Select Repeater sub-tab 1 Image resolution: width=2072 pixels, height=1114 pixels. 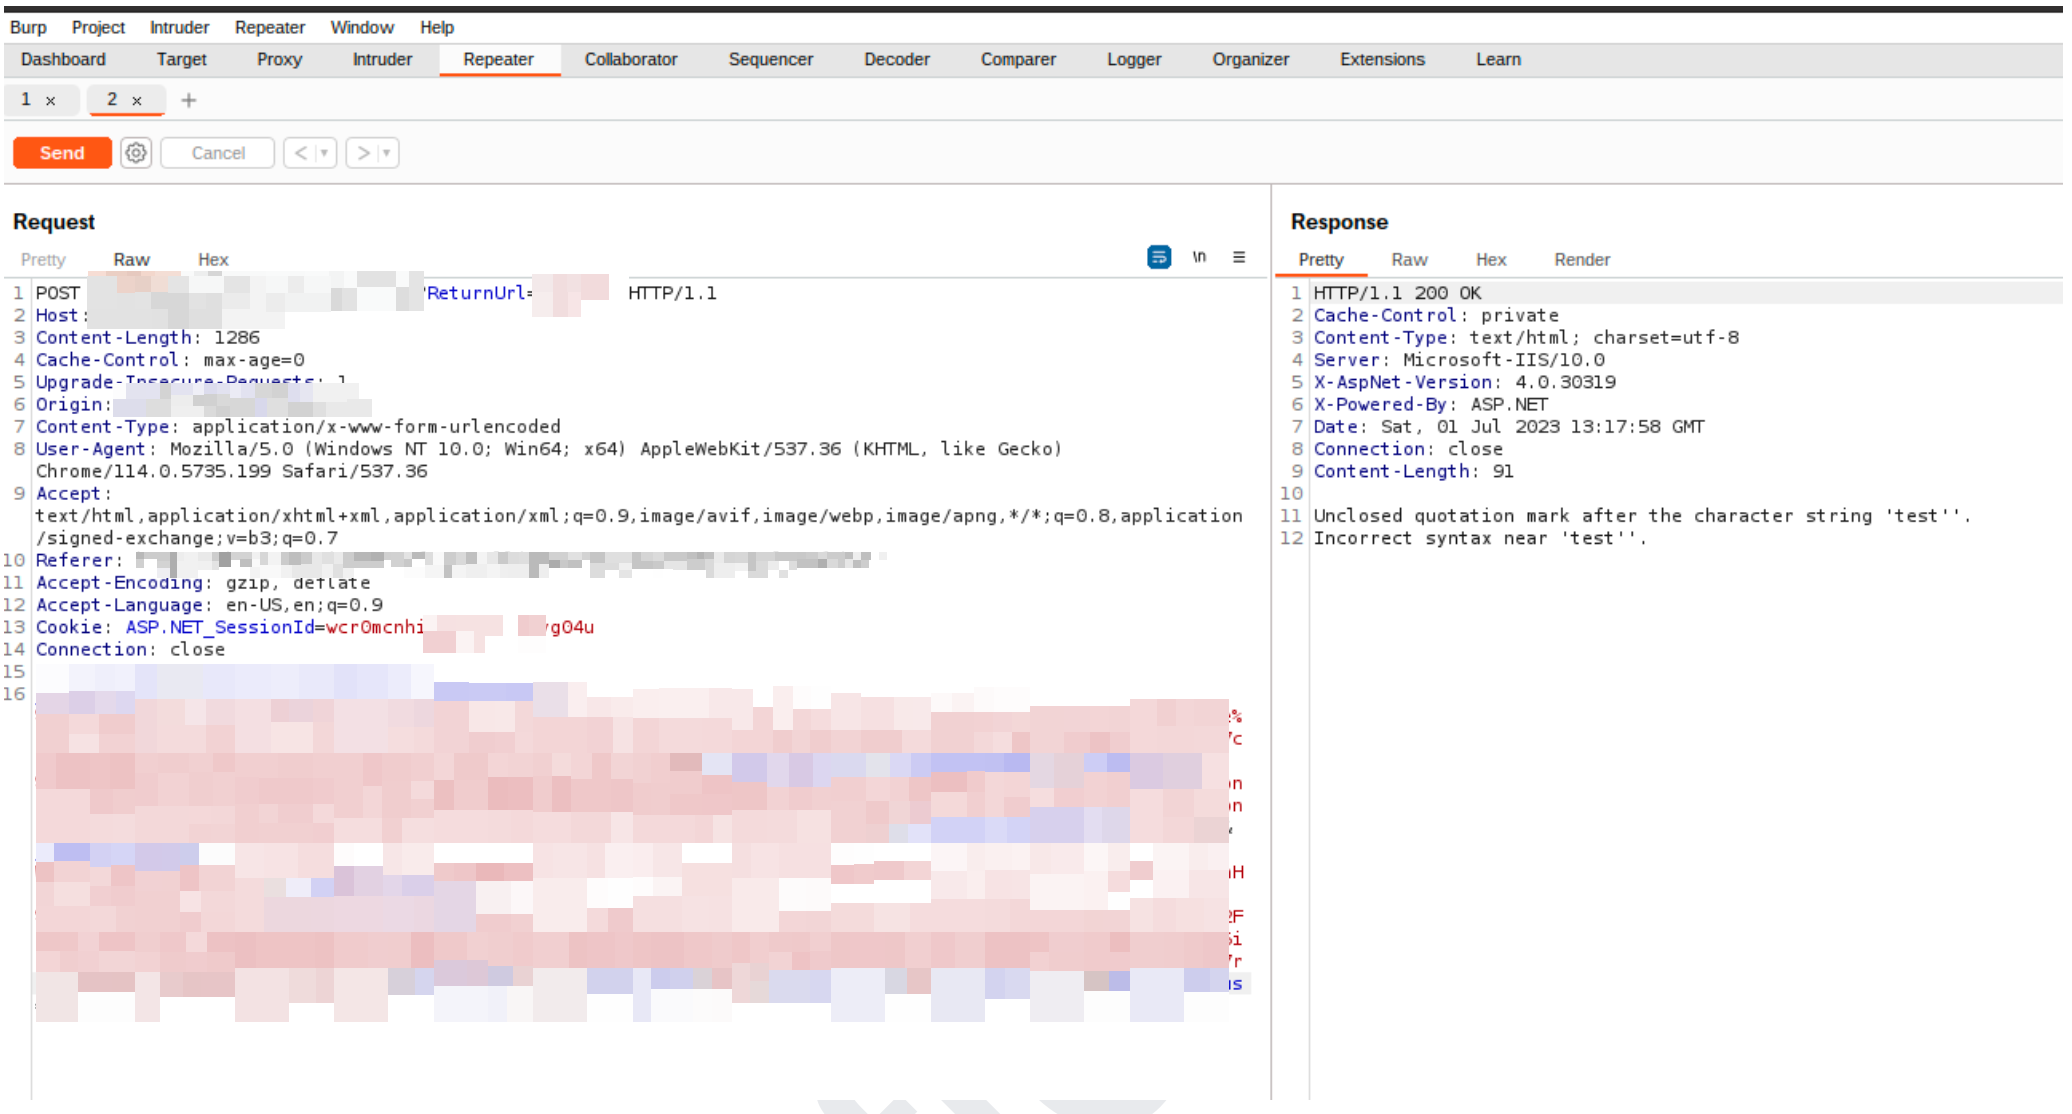point(26,99)
